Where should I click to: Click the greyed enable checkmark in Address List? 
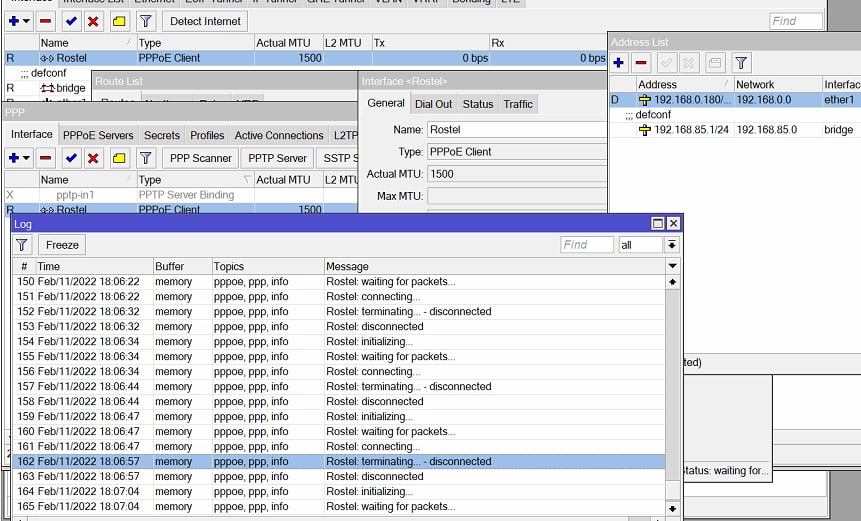click(667, 63)
